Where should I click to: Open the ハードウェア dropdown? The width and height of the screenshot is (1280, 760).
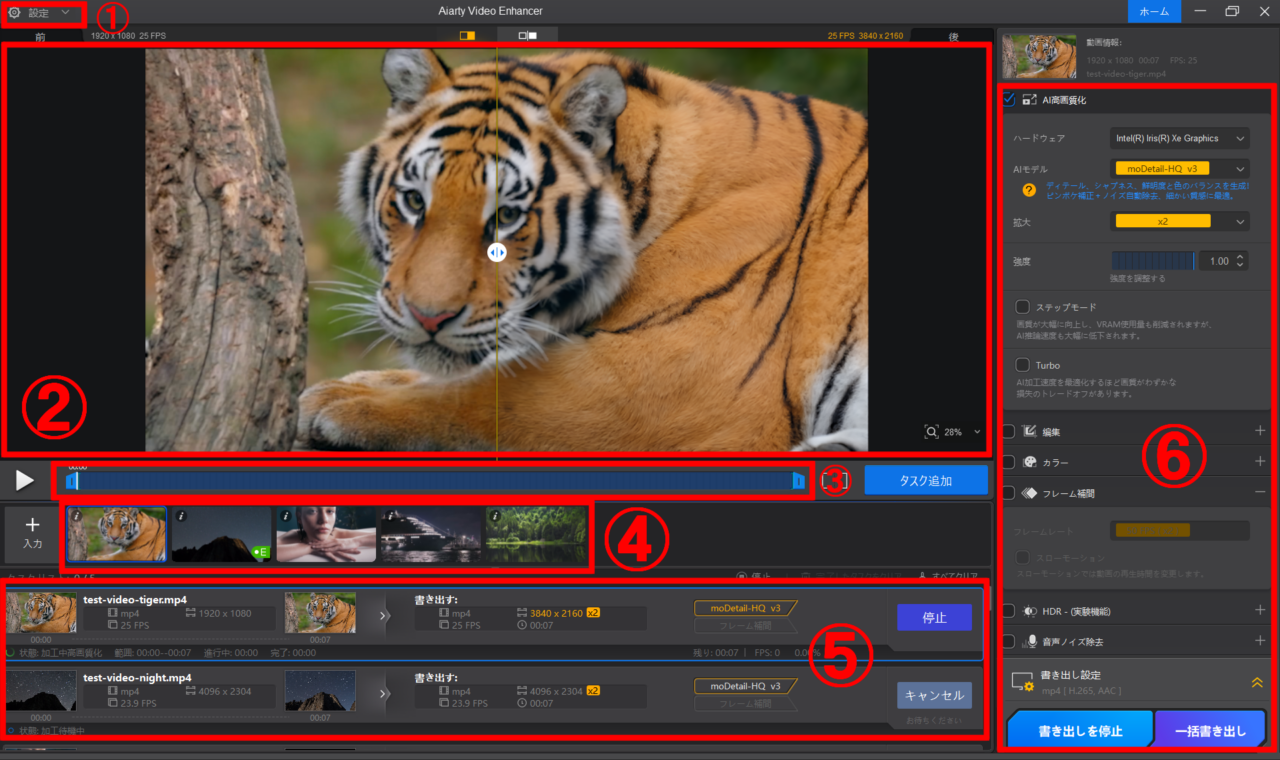click(x=1179, y=138)
